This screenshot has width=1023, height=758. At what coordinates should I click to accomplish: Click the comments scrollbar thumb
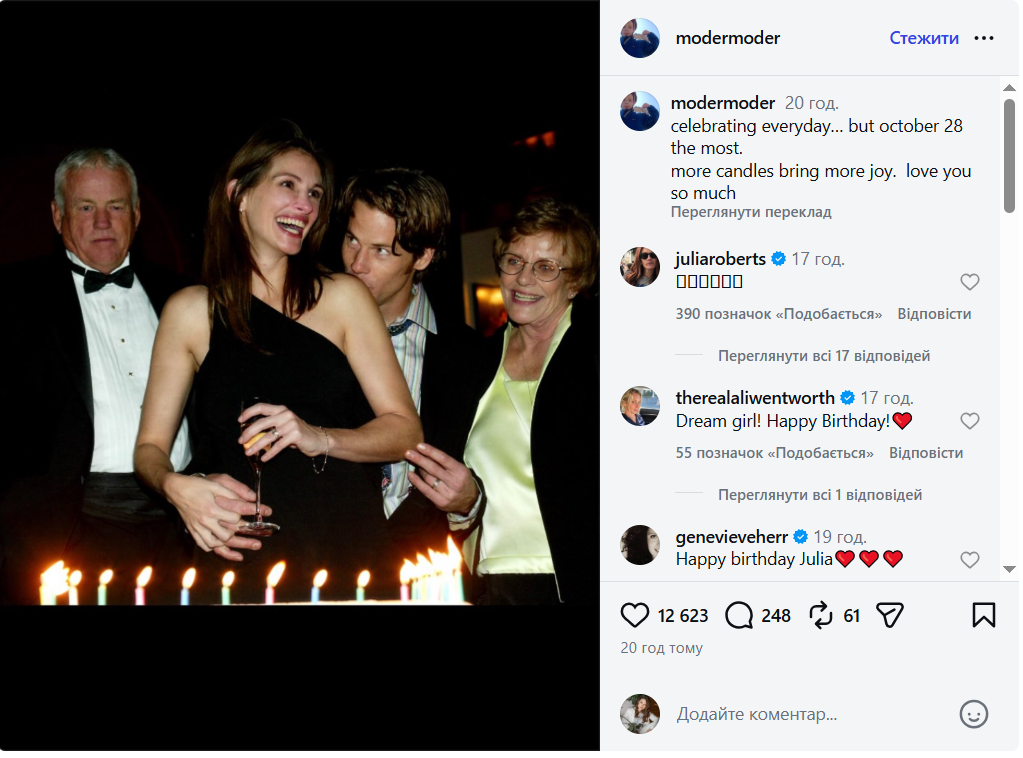[x=1009, y=155]
